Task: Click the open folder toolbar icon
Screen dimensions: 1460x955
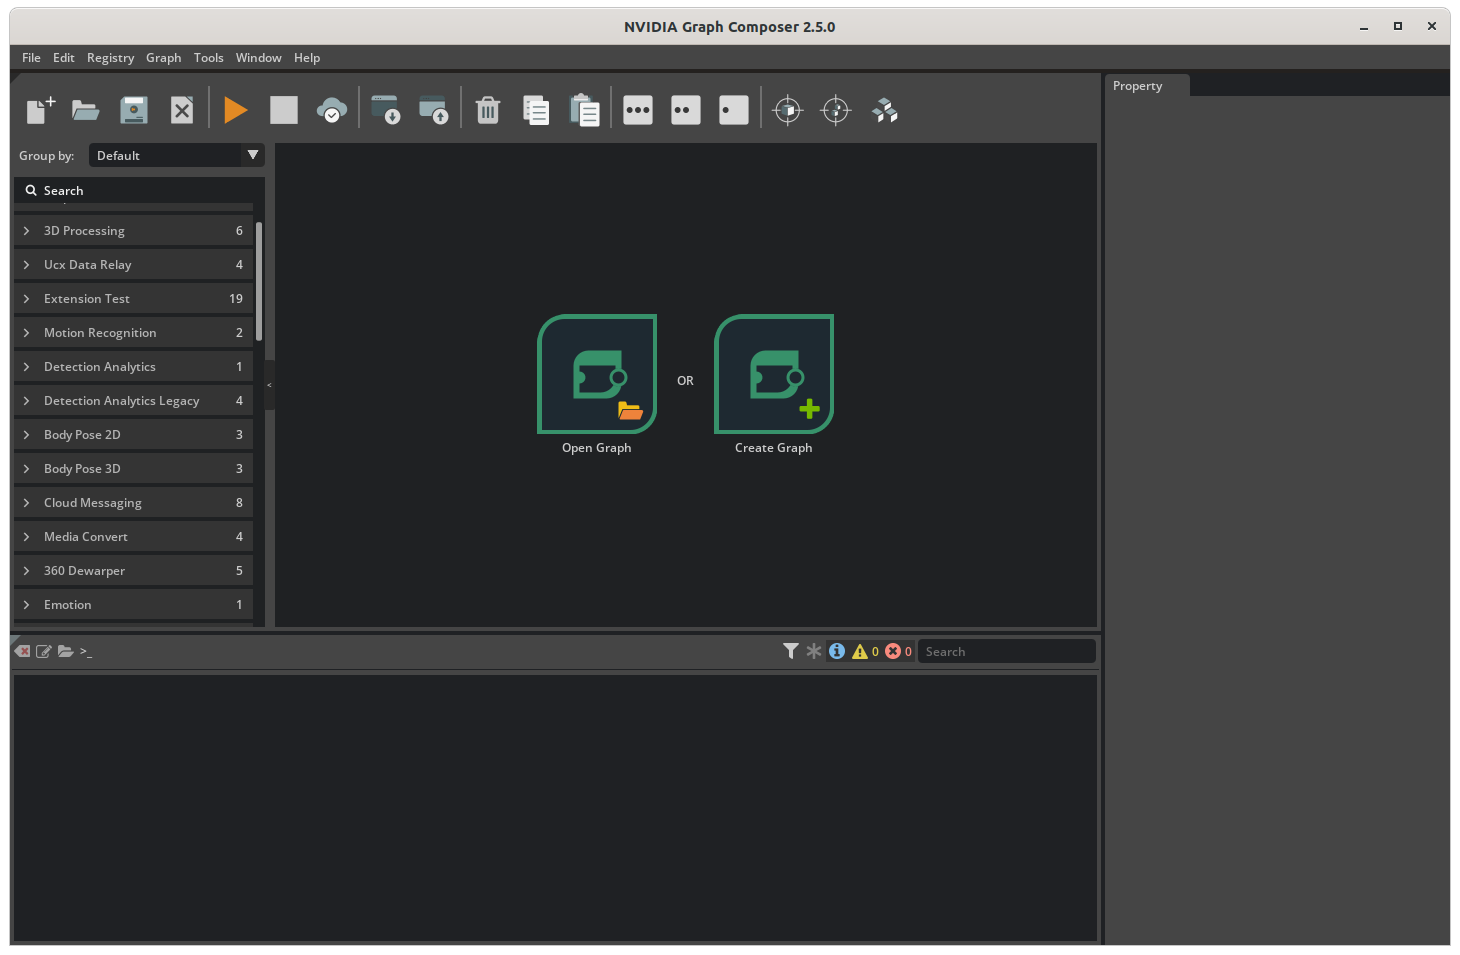Action: (x=86, y=110)
